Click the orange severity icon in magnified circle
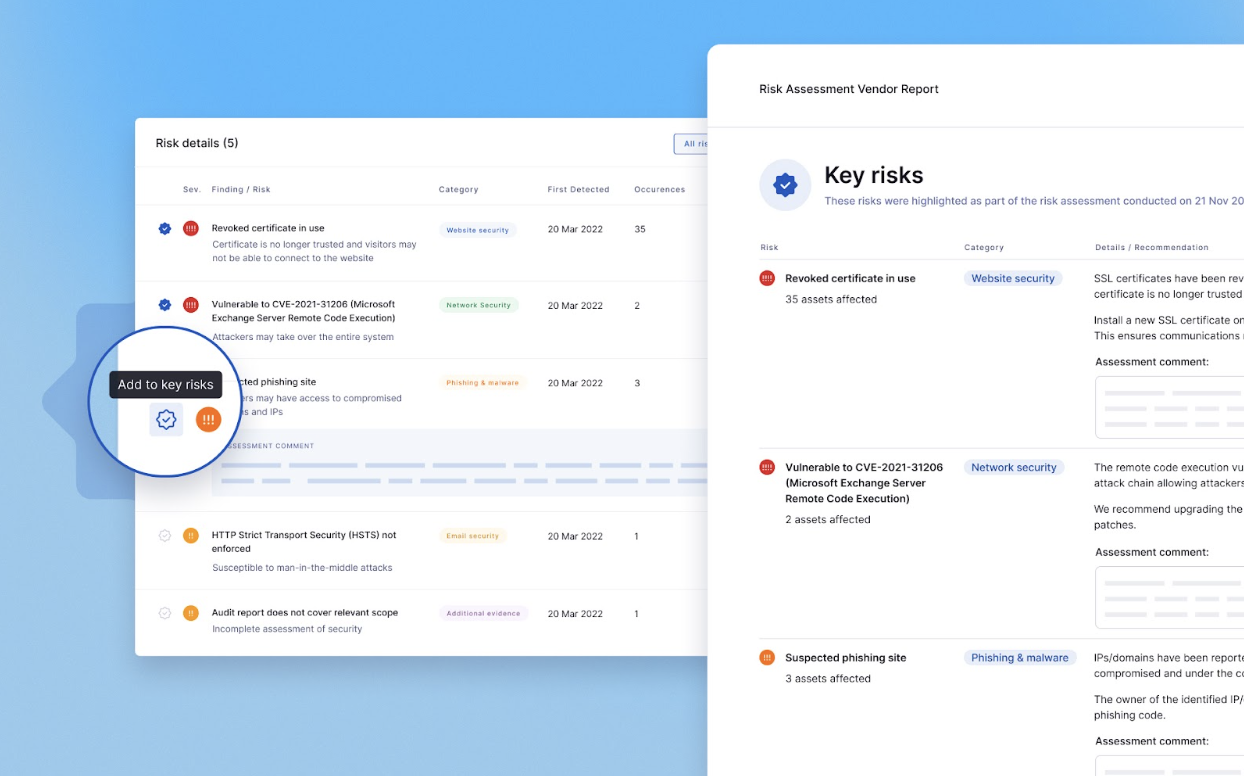This screenshot has width=1244, height=776. pyautogui.click(x=208, y=420)
